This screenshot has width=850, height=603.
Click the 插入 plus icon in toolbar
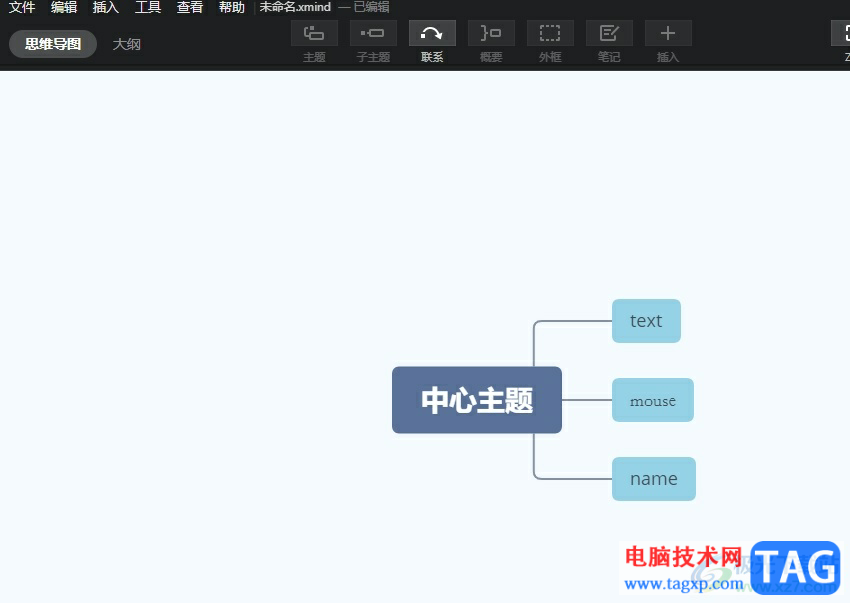(x=668, y=33)
